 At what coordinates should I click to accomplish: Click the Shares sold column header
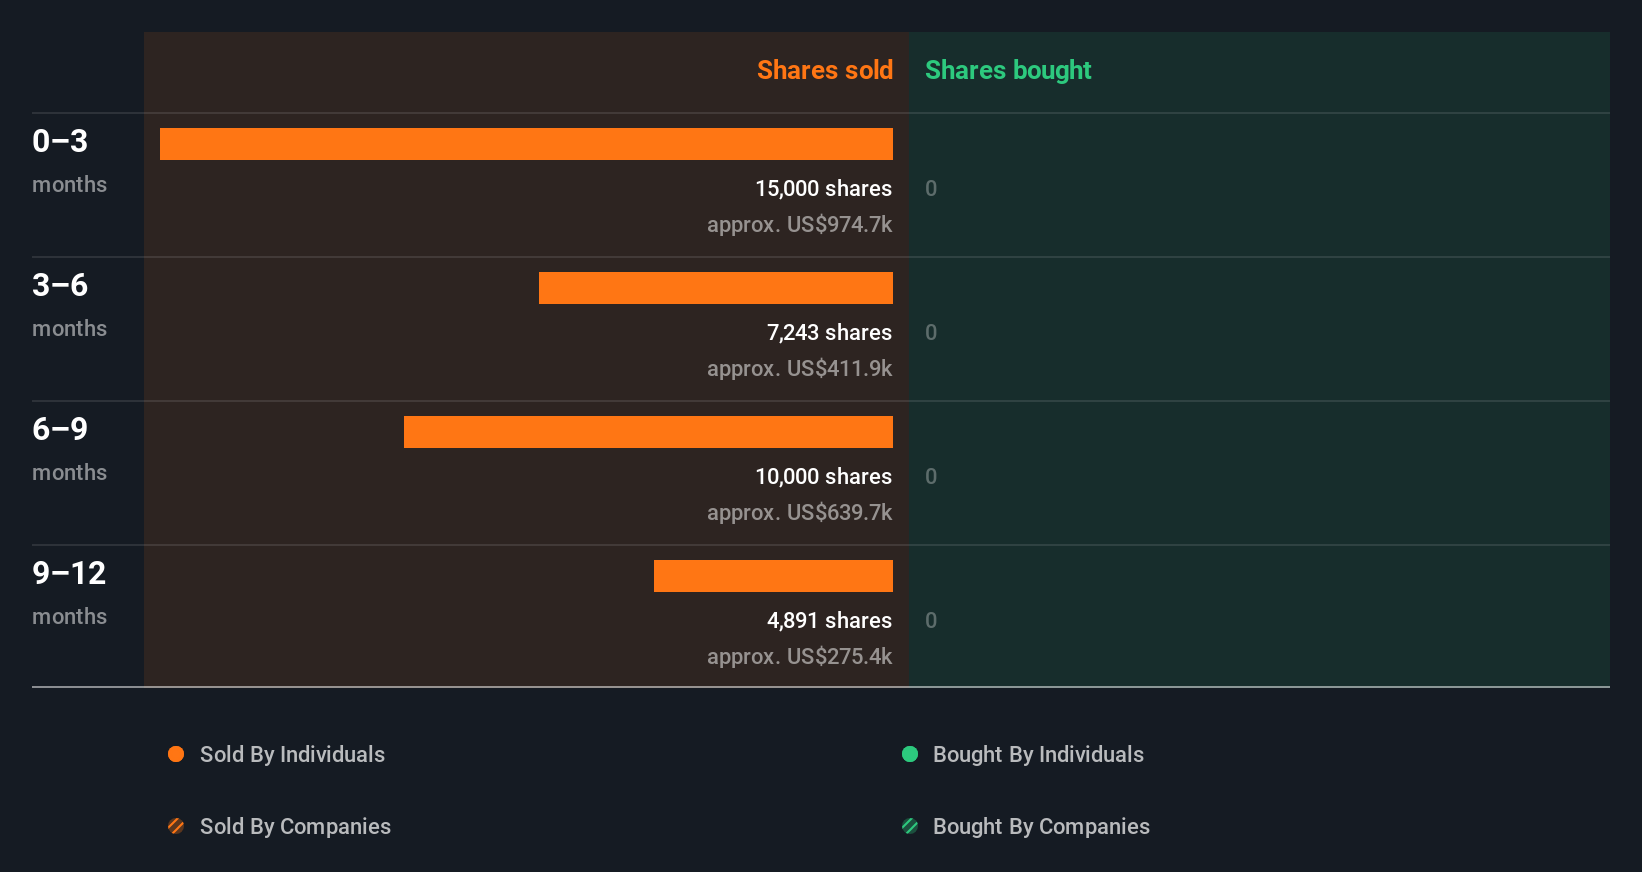click(x=825, y=70)
